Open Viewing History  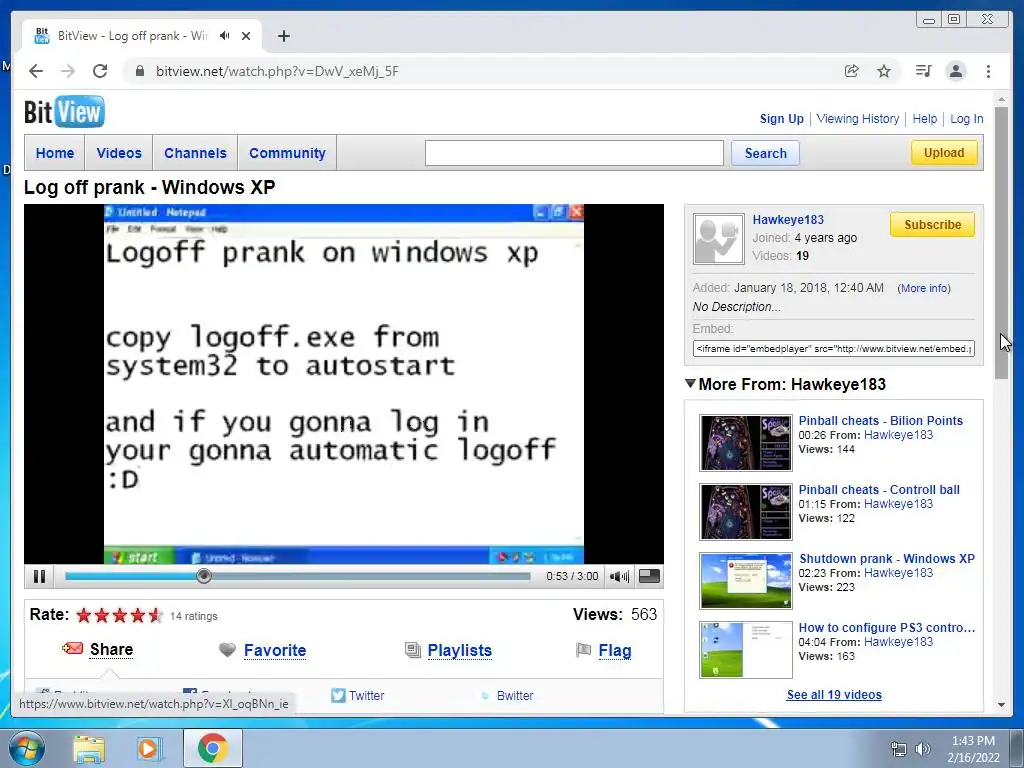tap(857, 119)
